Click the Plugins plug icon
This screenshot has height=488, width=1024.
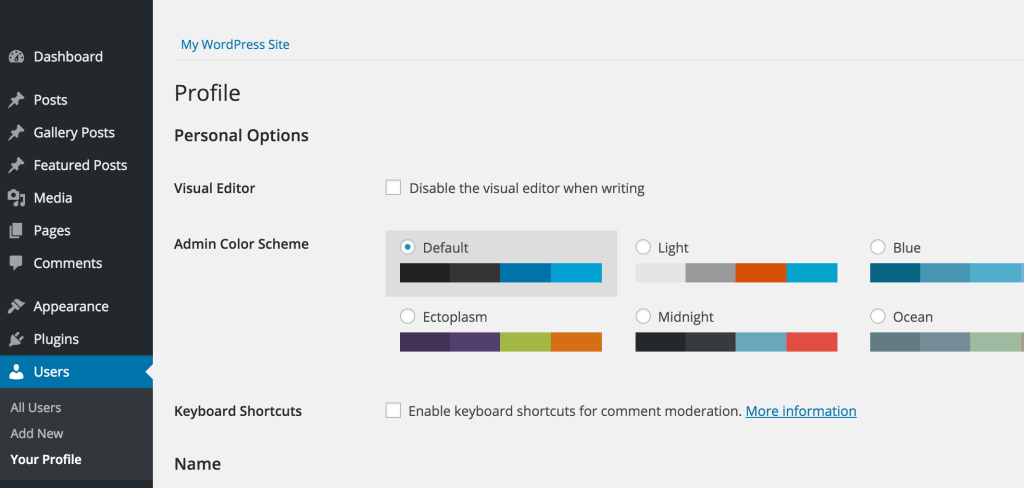16,339
